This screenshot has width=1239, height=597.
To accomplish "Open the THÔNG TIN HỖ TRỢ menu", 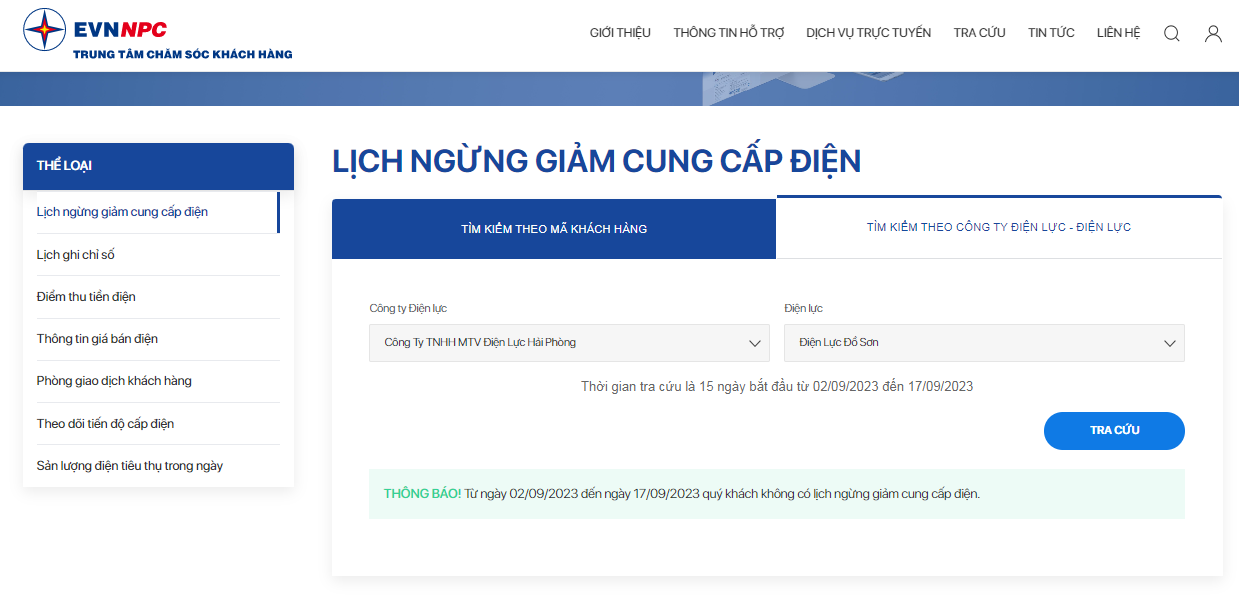I will point(729,33).
